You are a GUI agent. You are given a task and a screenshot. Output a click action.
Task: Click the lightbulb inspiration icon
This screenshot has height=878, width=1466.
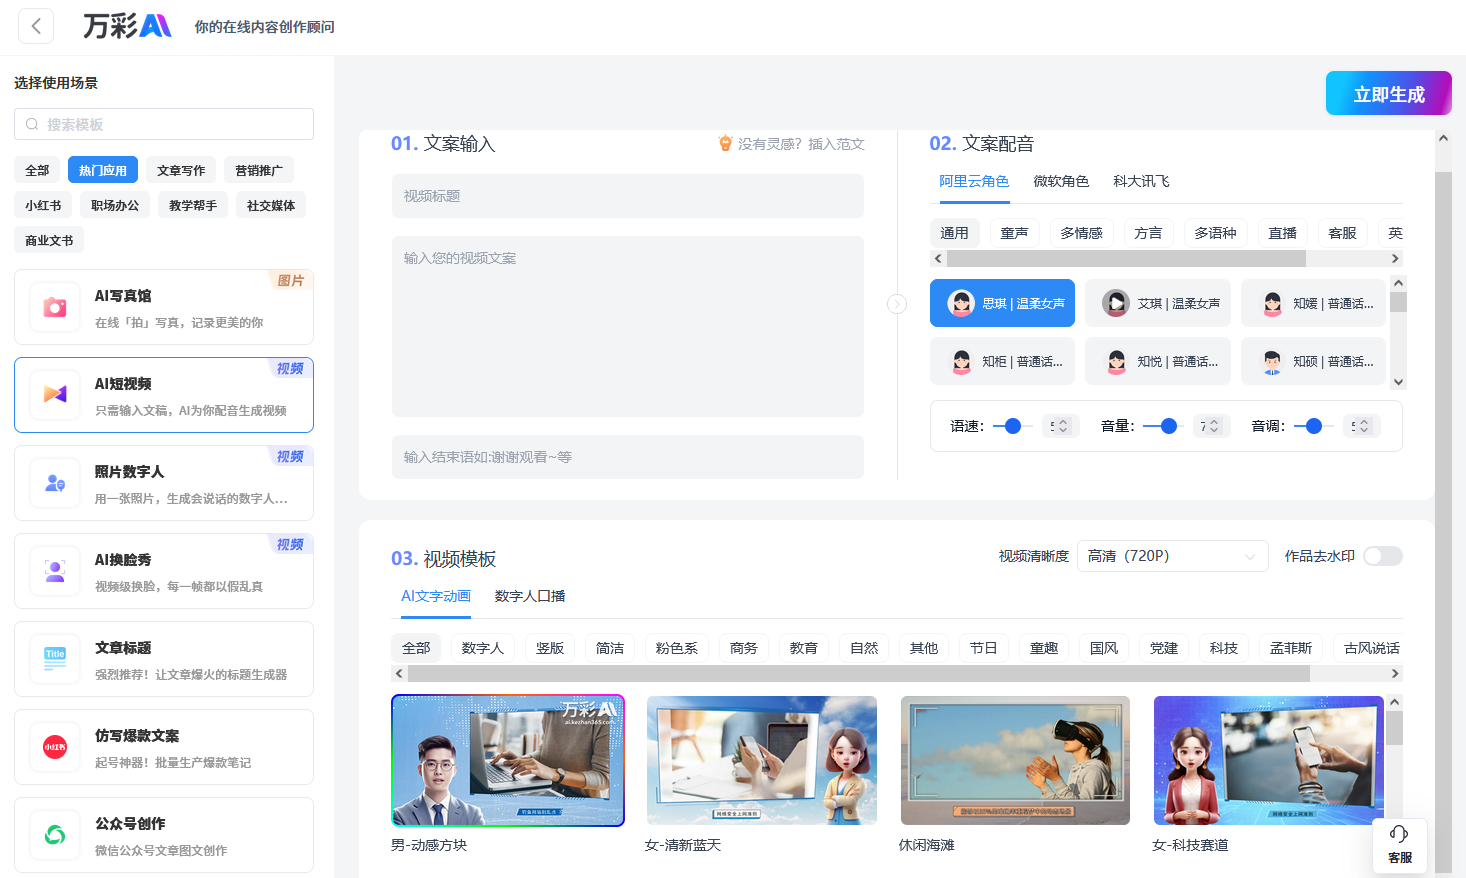point(726,144)
